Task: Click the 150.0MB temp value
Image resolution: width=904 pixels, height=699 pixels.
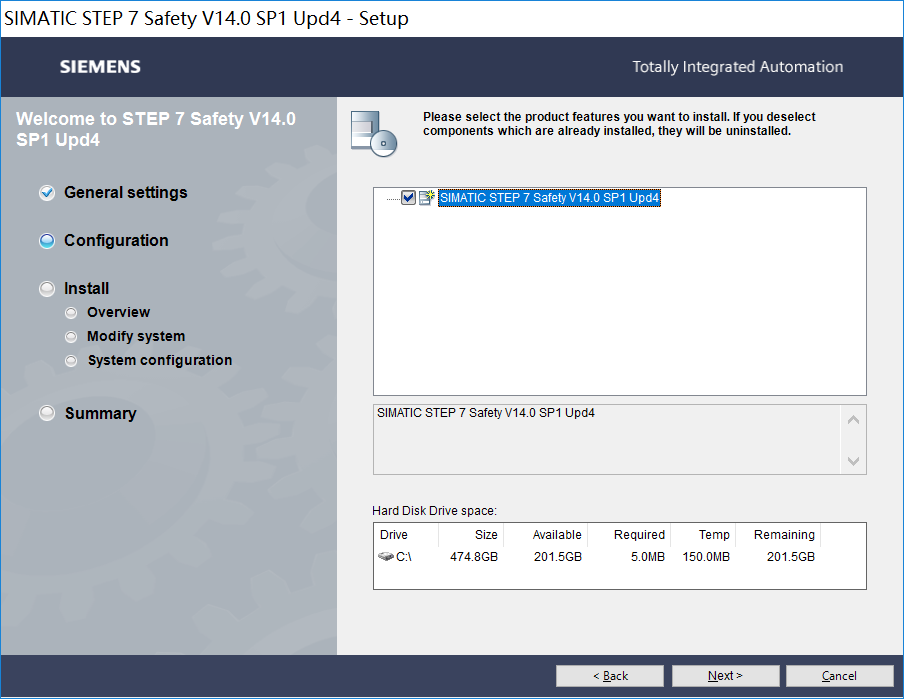Action: (706, 557)
